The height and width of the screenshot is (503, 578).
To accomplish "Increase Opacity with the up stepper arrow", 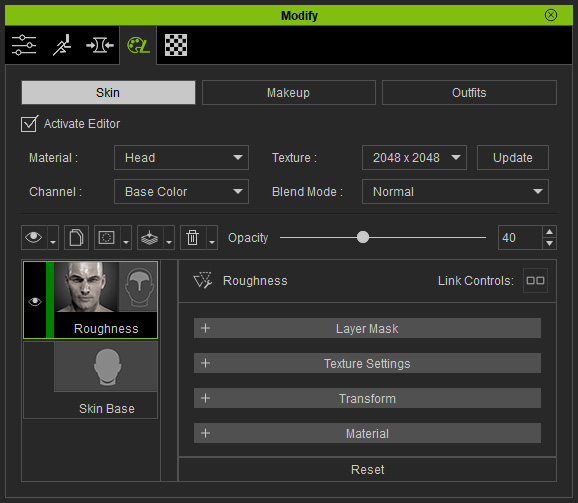I will [x=550, y=232].
